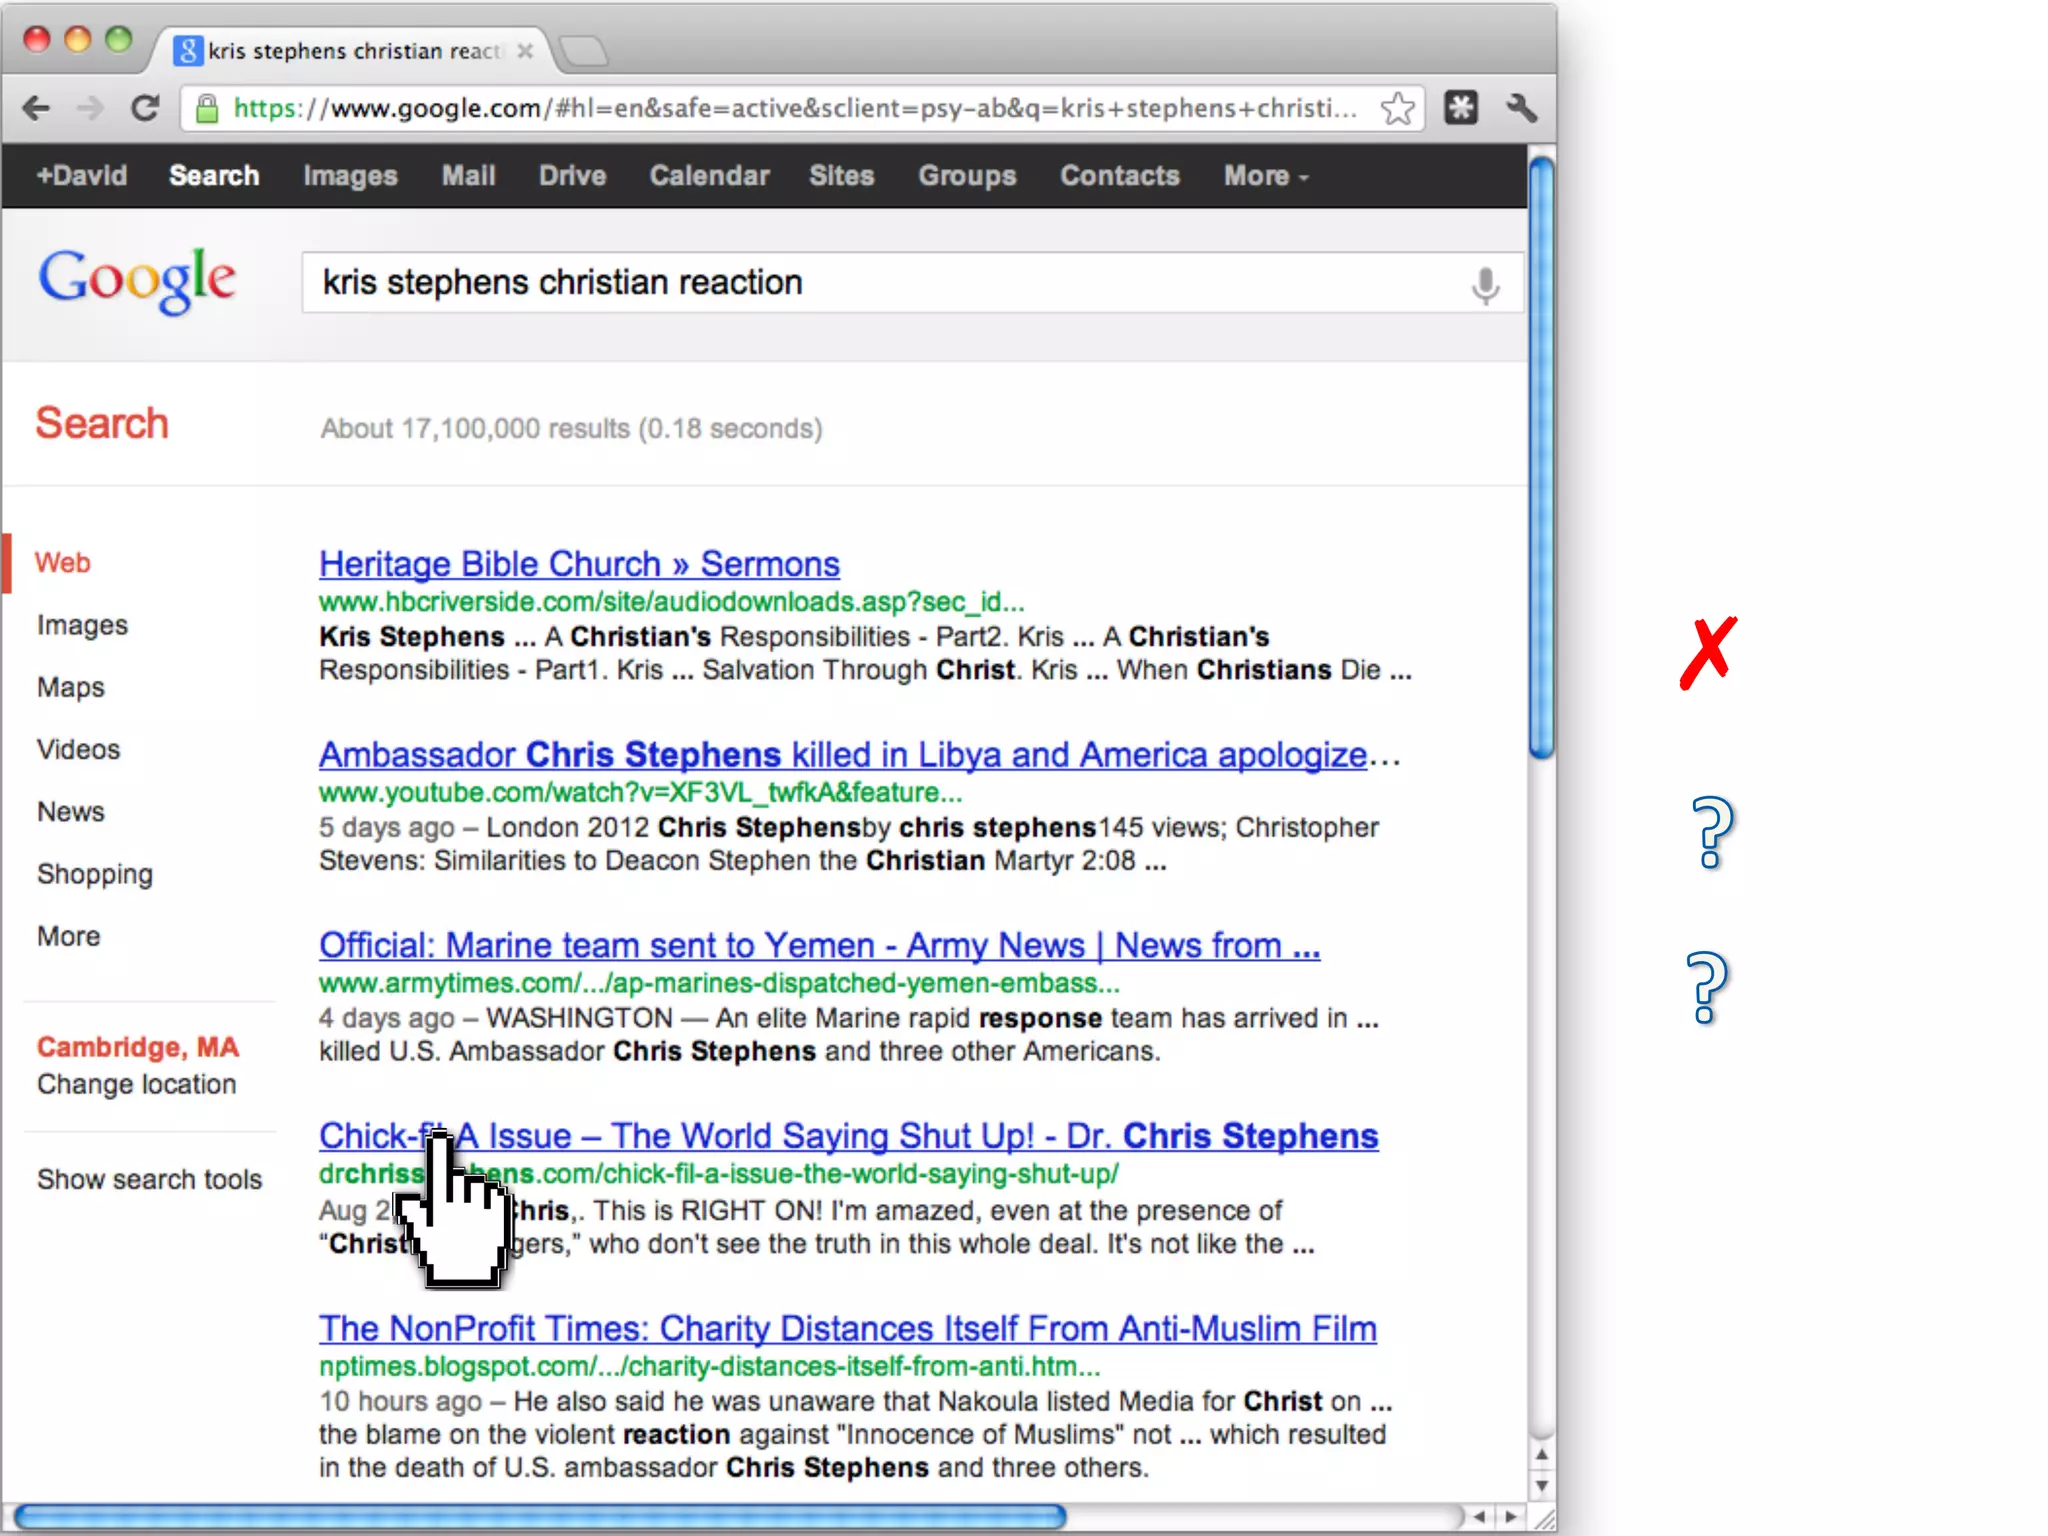This screenshot has width=2048, height=1536.
Task: Open Heritage Bible Church Sermons result
Action: tap(579, 564)
